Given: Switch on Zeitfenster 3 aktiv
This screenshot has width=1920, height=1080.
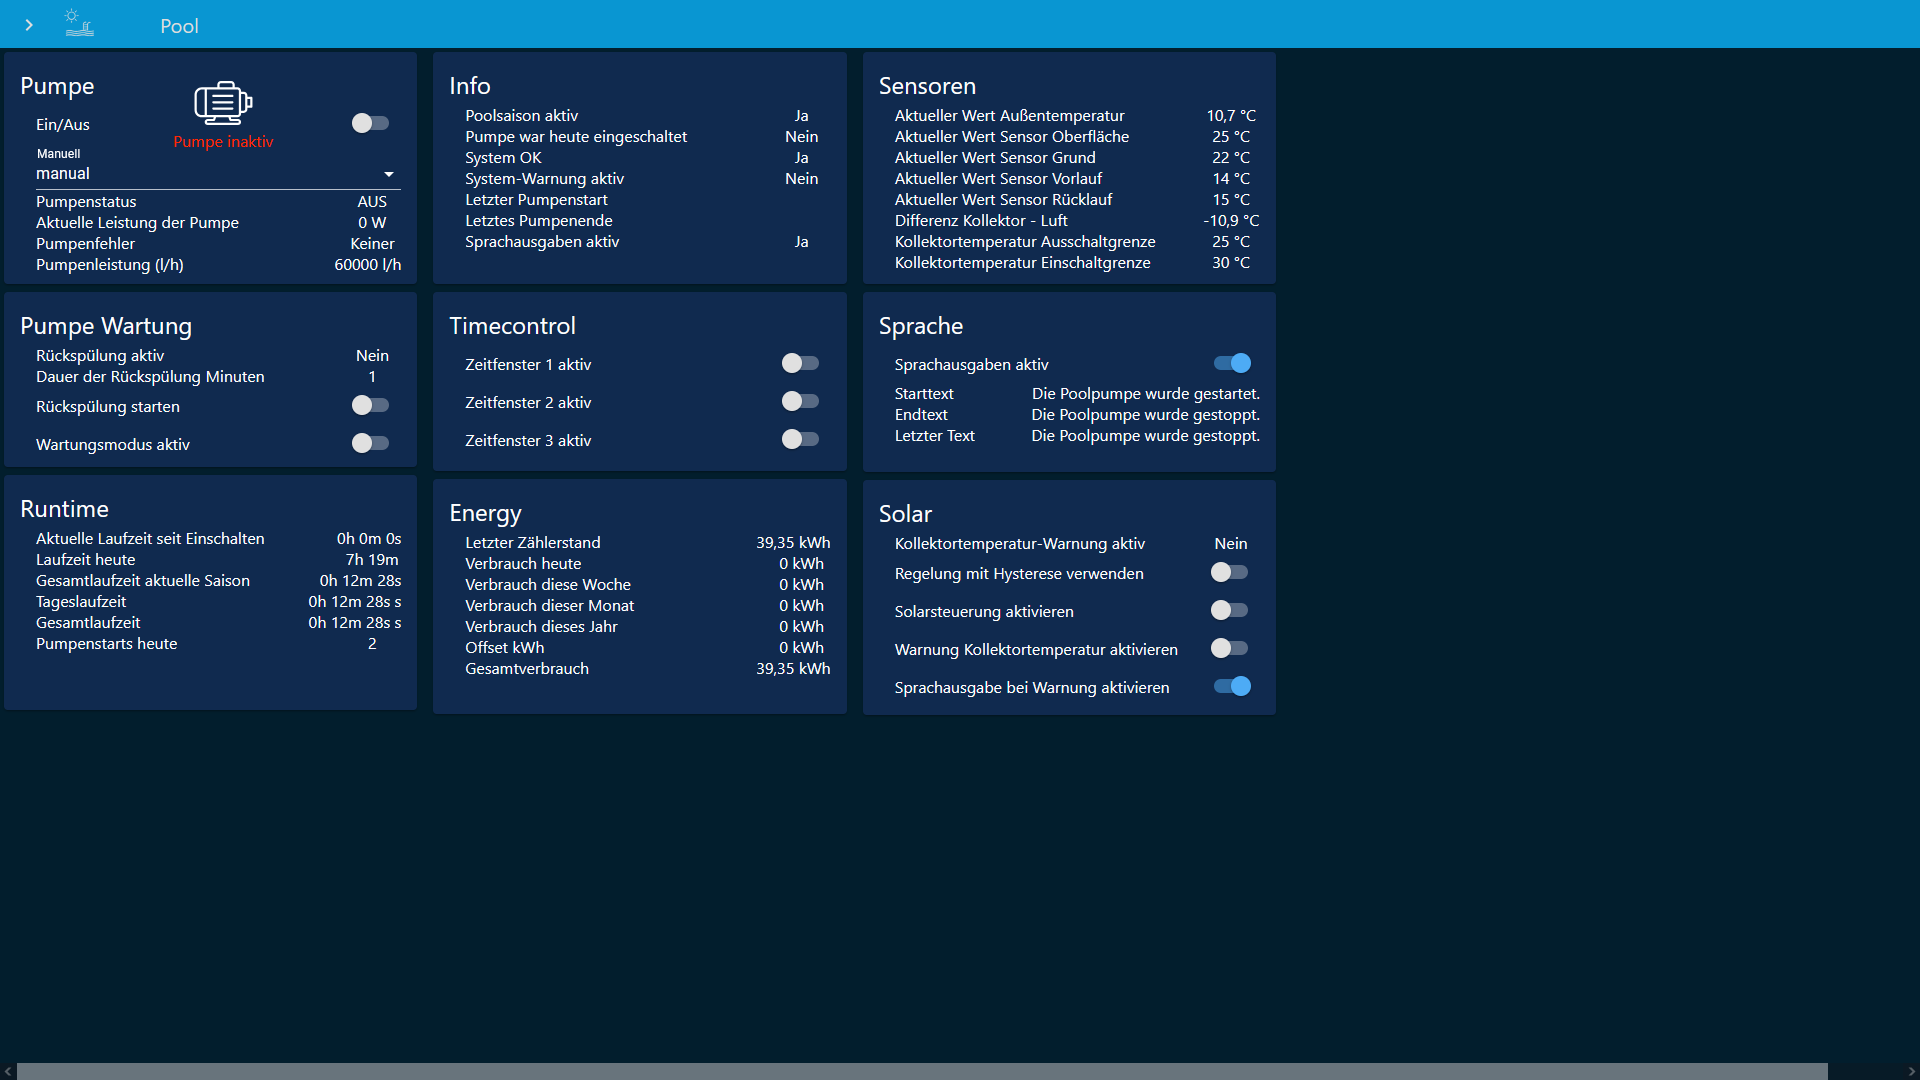Looking at the screenshot, I should [800, 439].
